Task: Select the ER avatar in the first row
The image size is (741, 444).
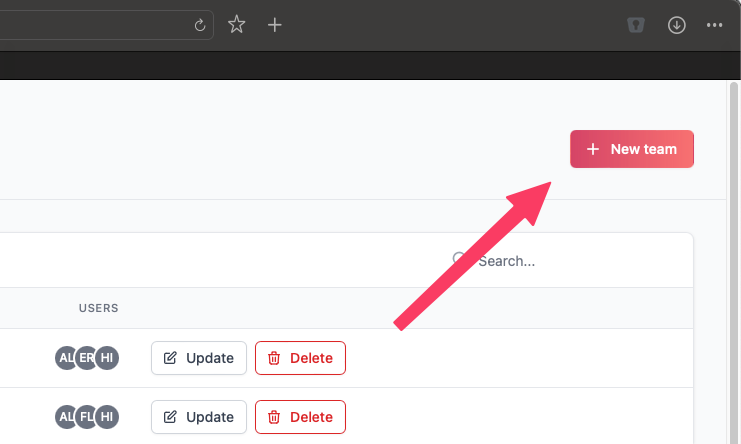Action: click(x=87, y=358)
